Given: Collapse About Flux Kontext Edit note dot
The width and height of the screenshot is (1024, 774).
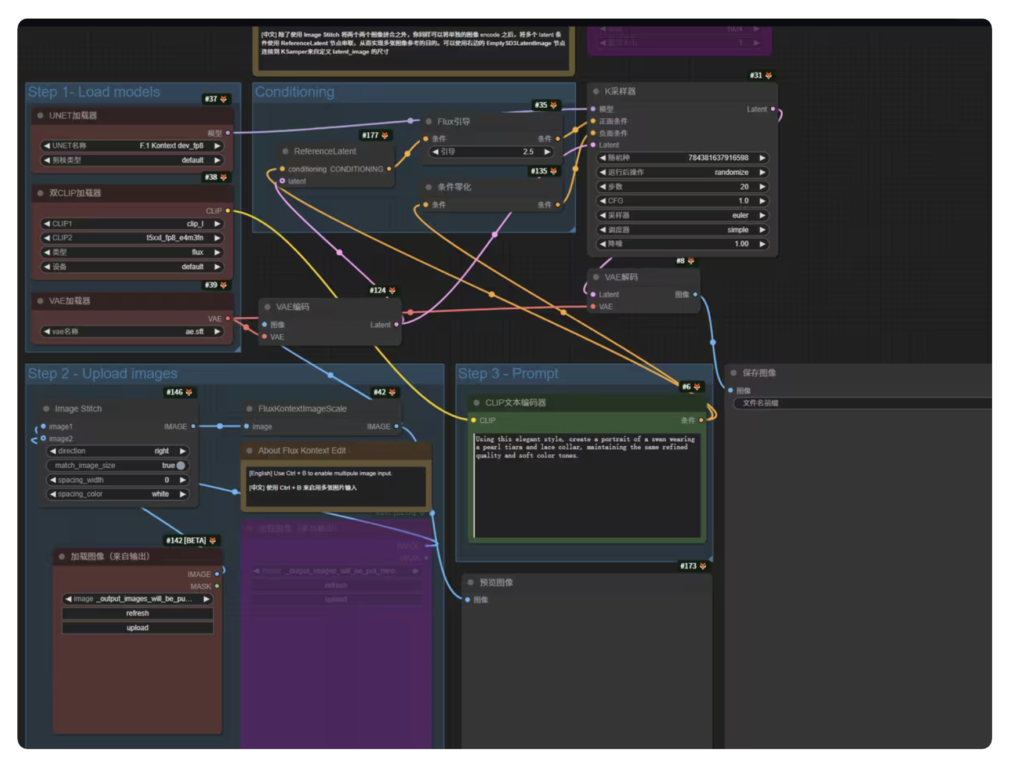Looking at the screenshot, I should [x=249, y=451].
